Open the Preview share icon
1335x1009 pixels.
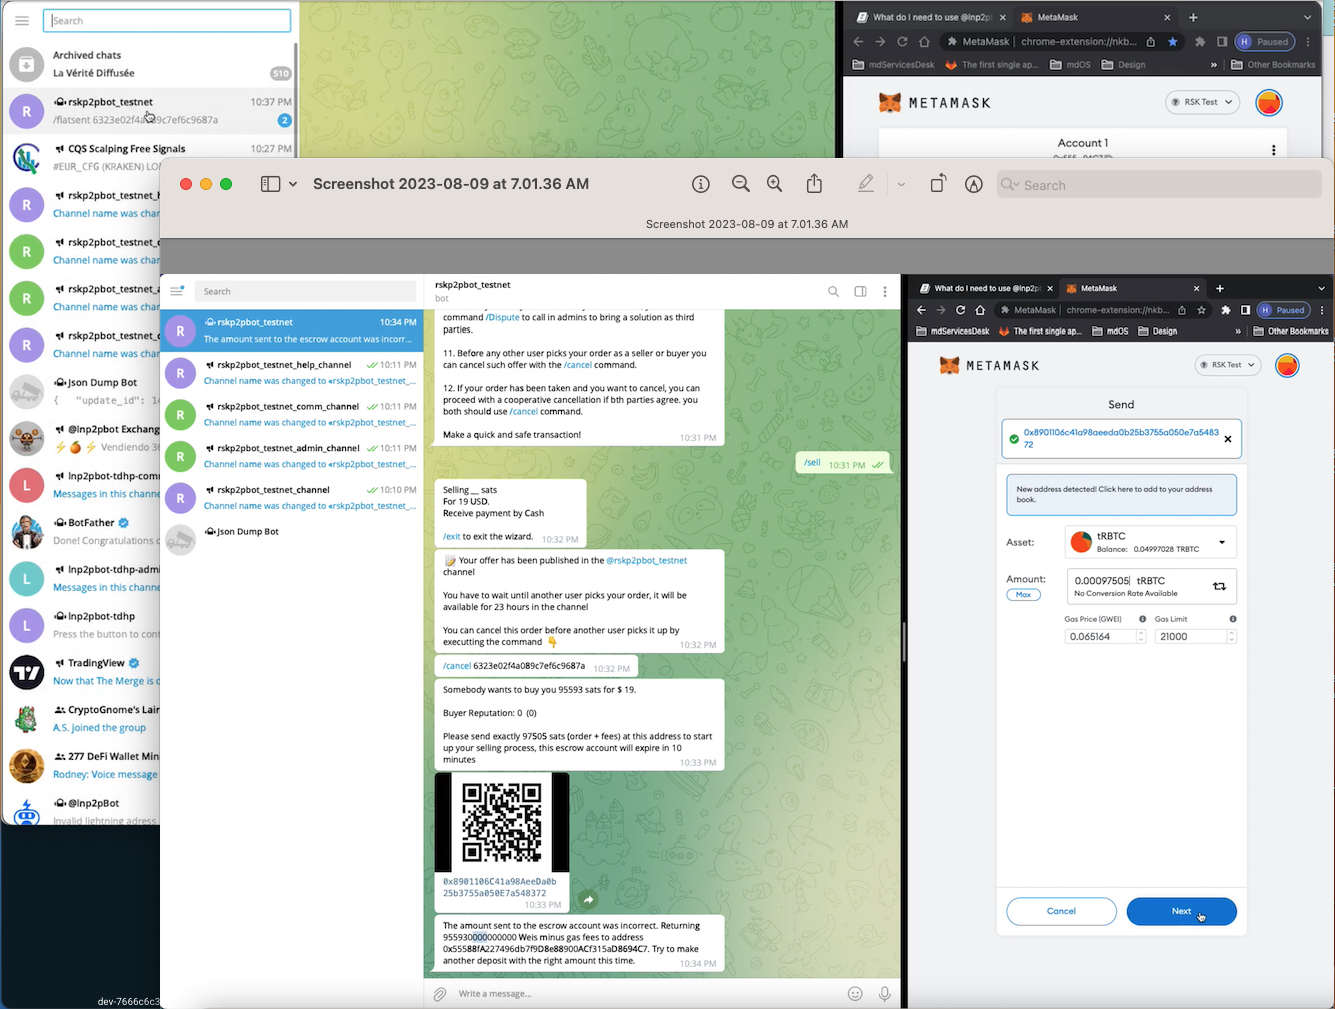(x=815, y=184)
